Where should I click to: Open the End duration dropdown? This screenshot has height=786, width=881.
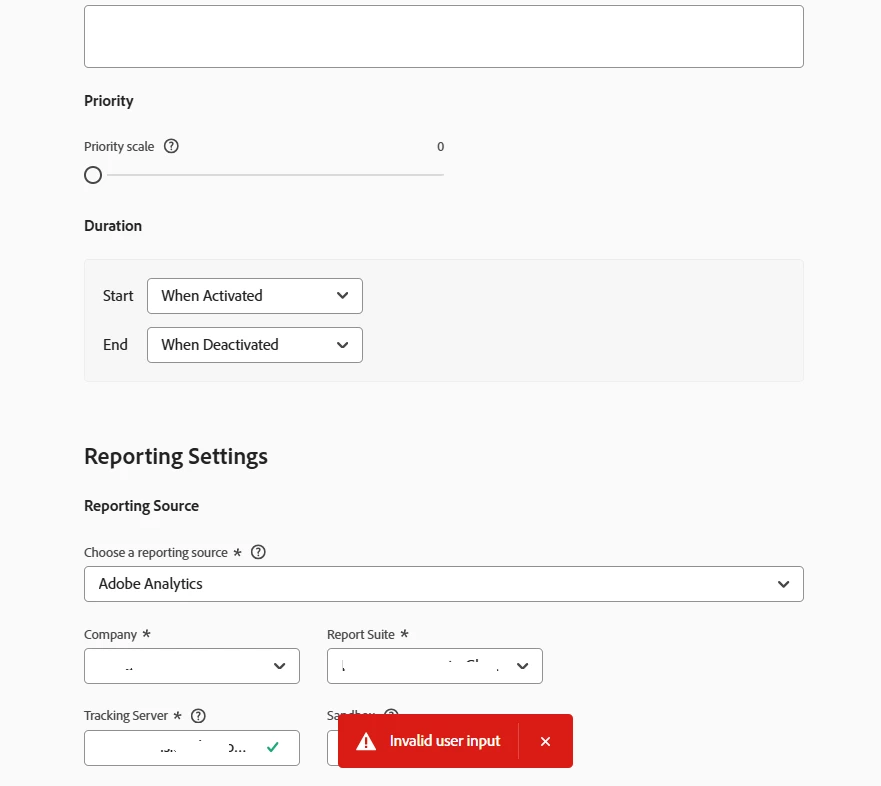tap(255, 345)
